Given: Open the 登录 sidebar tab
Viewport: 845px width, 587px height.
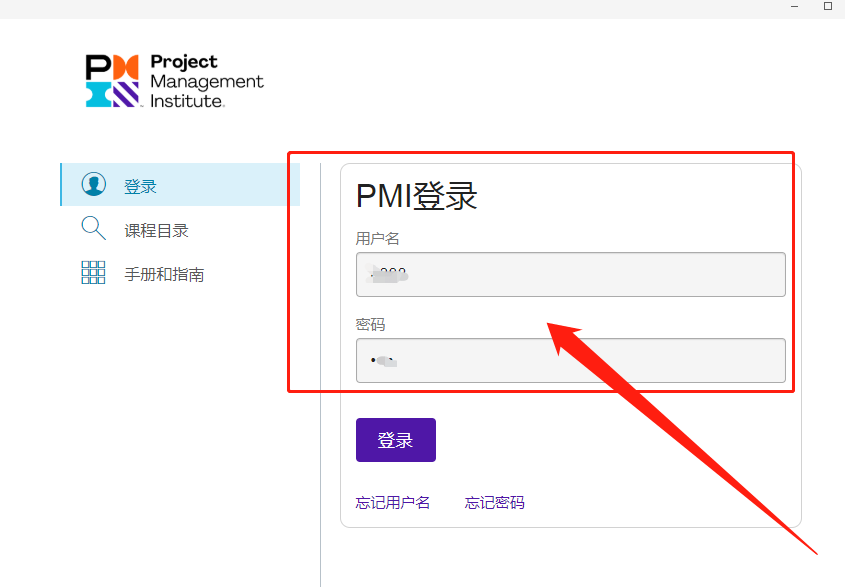Looking at the screenshot, I should pyautogui.click(x=141, y=187).
